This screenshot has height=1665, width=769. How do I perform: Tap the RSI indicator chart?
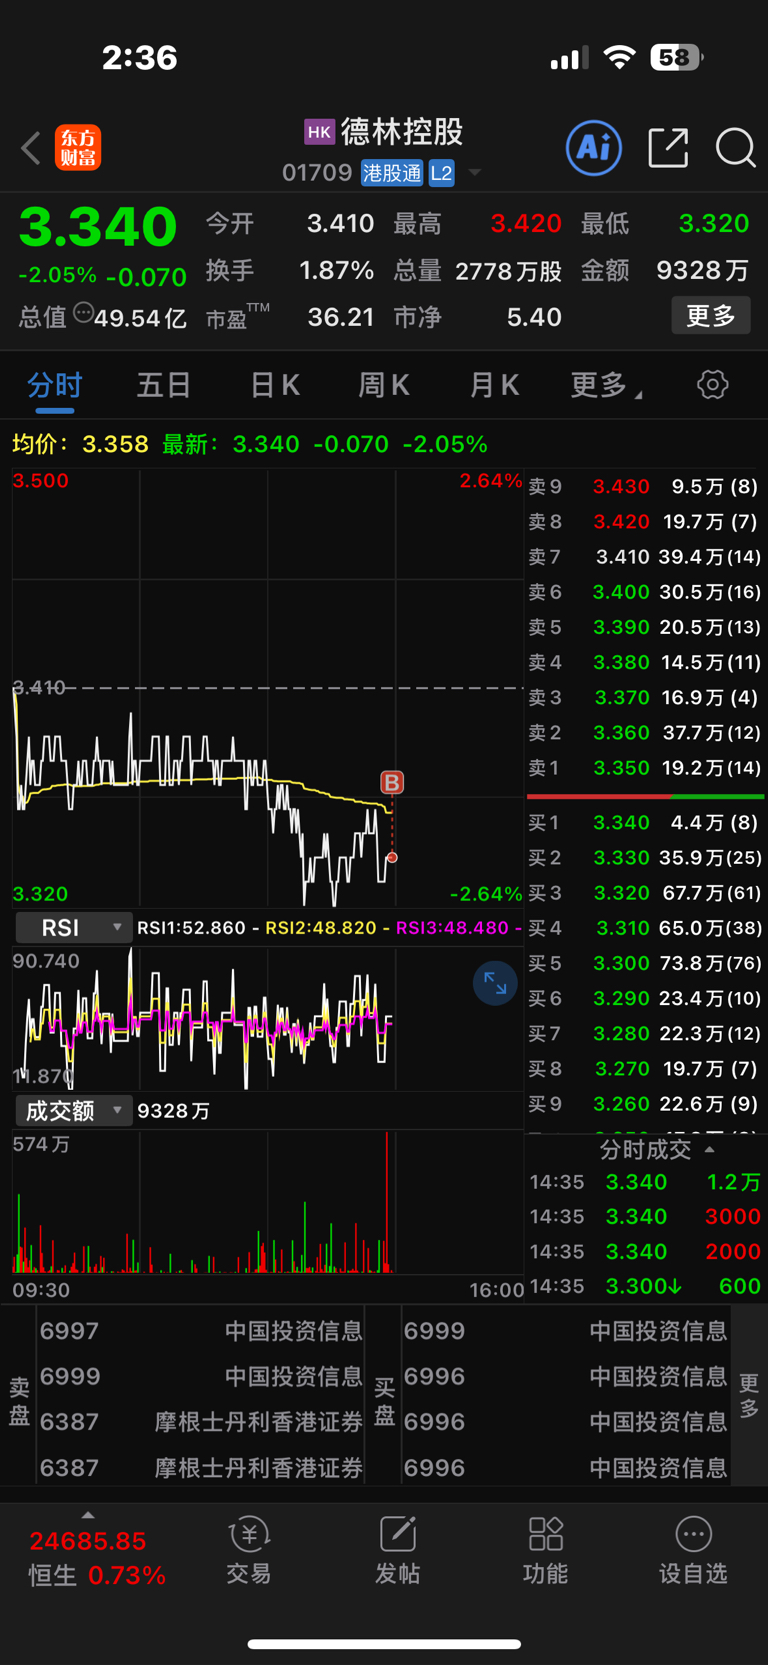coord(268,1017)
